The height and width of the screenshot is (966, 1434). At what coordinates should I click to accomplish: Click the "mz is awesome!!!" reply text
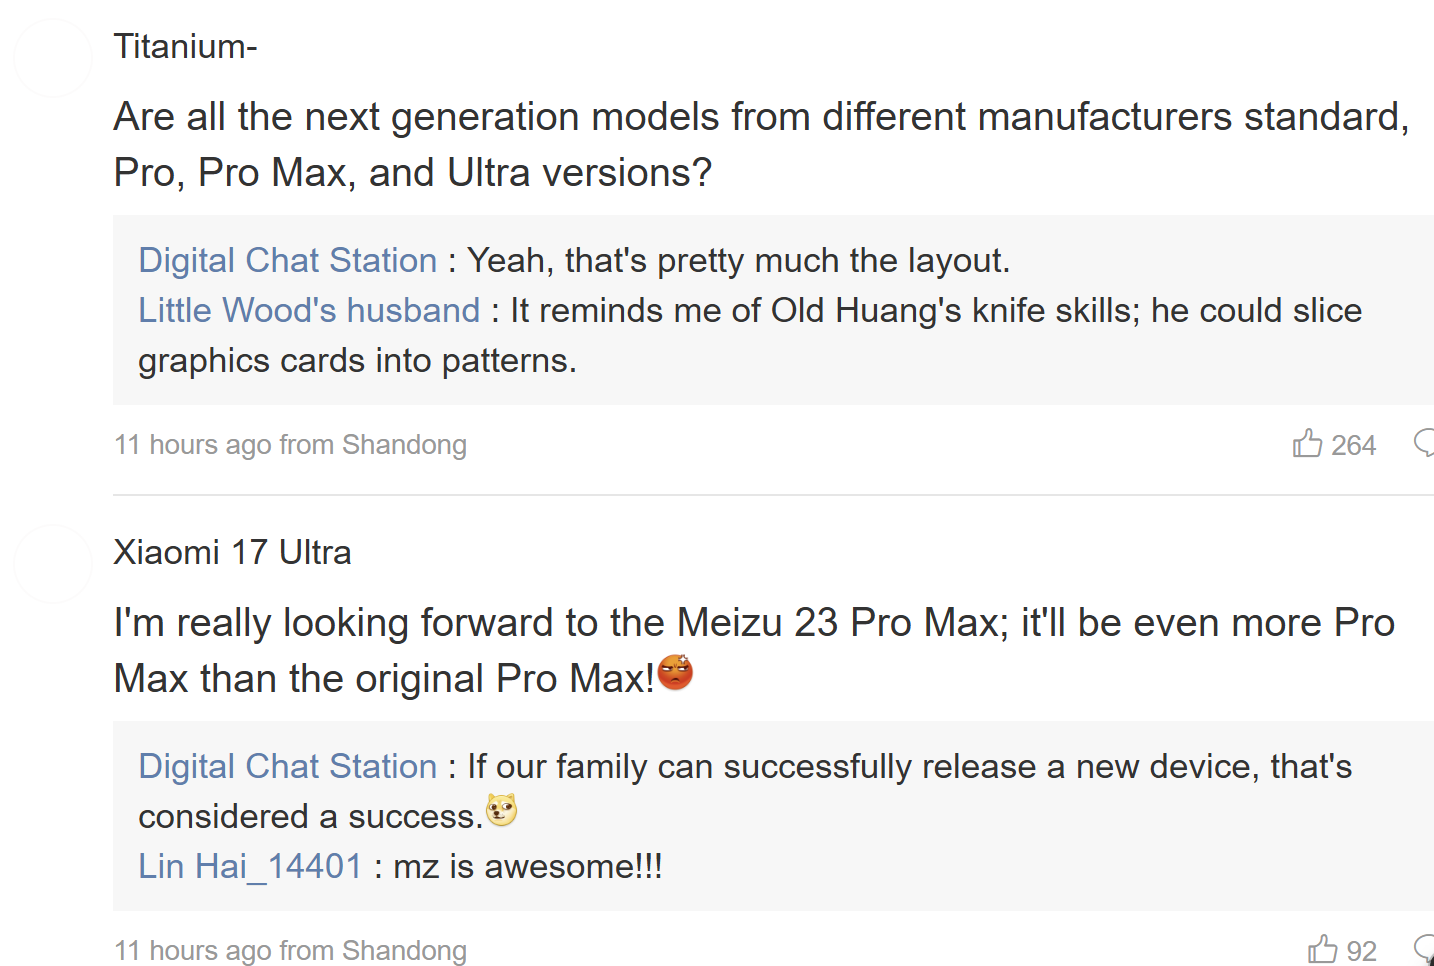(527, 866)
